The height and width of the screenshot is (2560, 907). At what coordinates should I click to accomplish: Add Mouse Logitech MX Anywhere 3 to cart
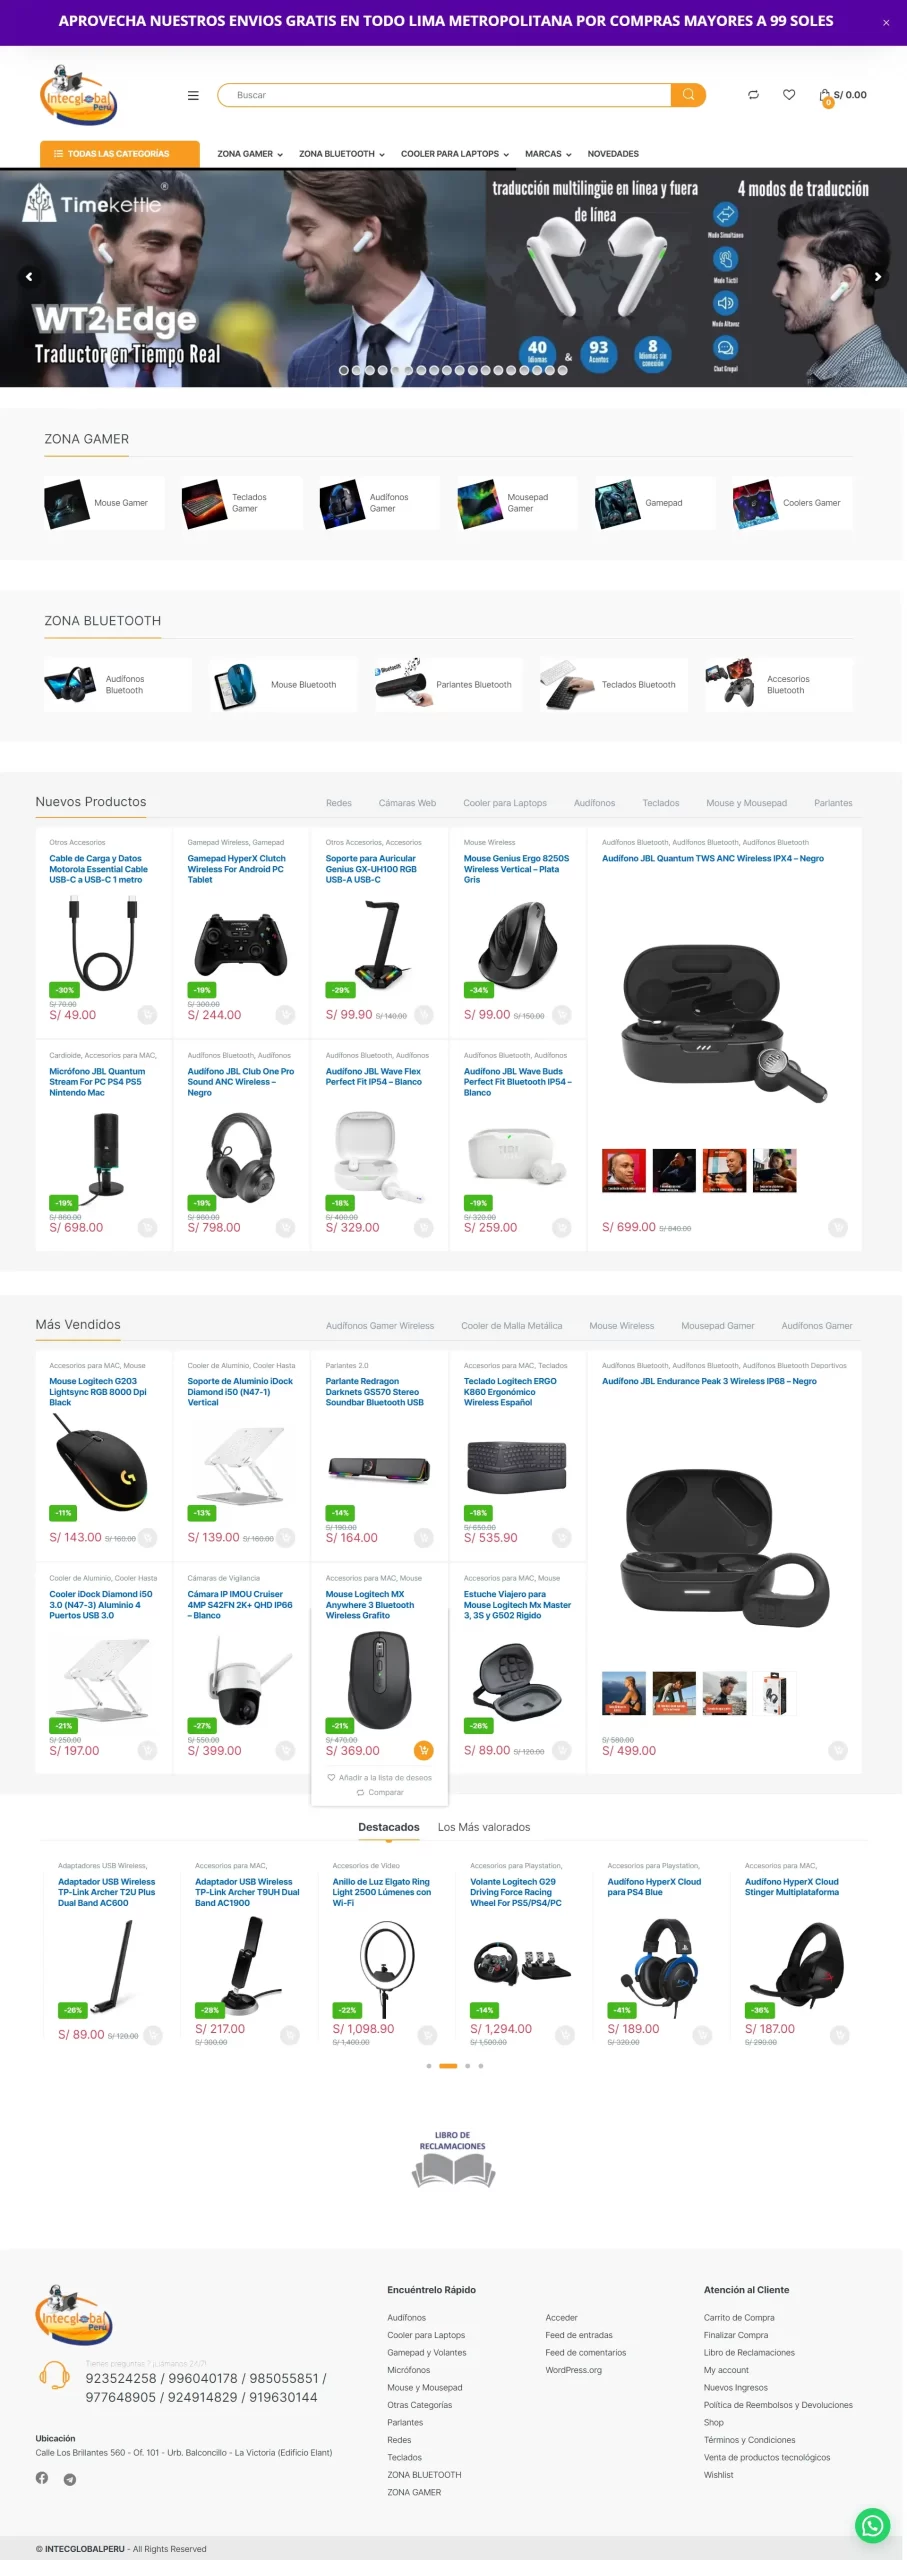[x=424, y=1750]
